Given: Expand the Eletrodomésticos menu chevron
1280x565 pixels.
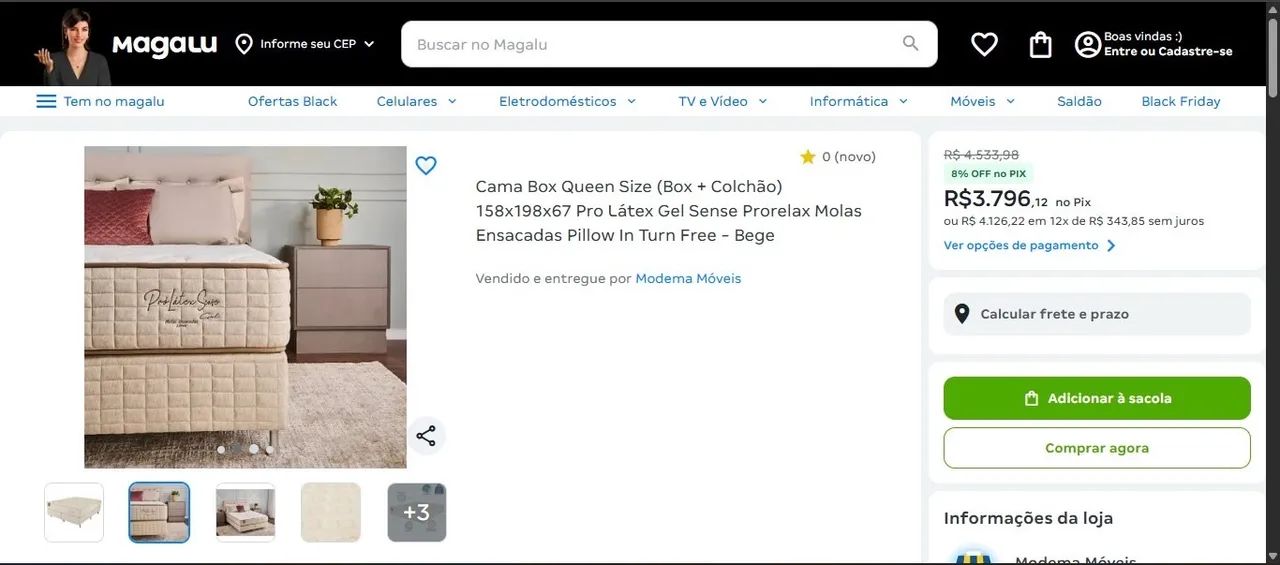Looking at the screenshot, I should point(631,101).
